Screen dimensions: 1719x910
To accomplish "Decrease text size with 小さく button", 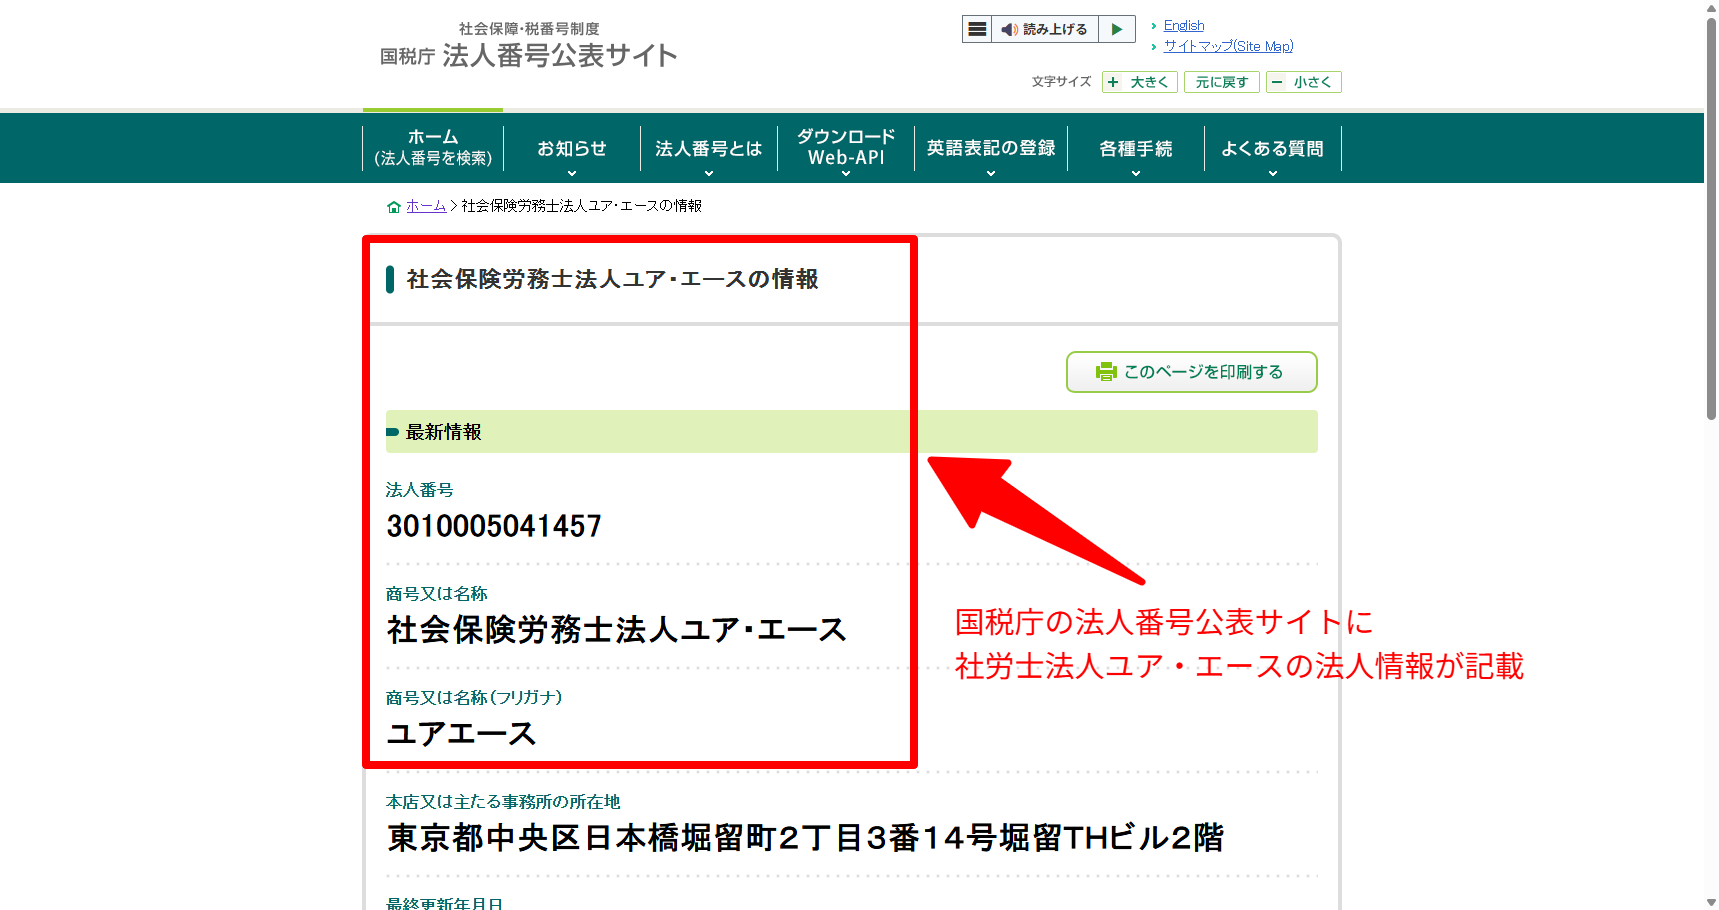I will point(1304,82).
